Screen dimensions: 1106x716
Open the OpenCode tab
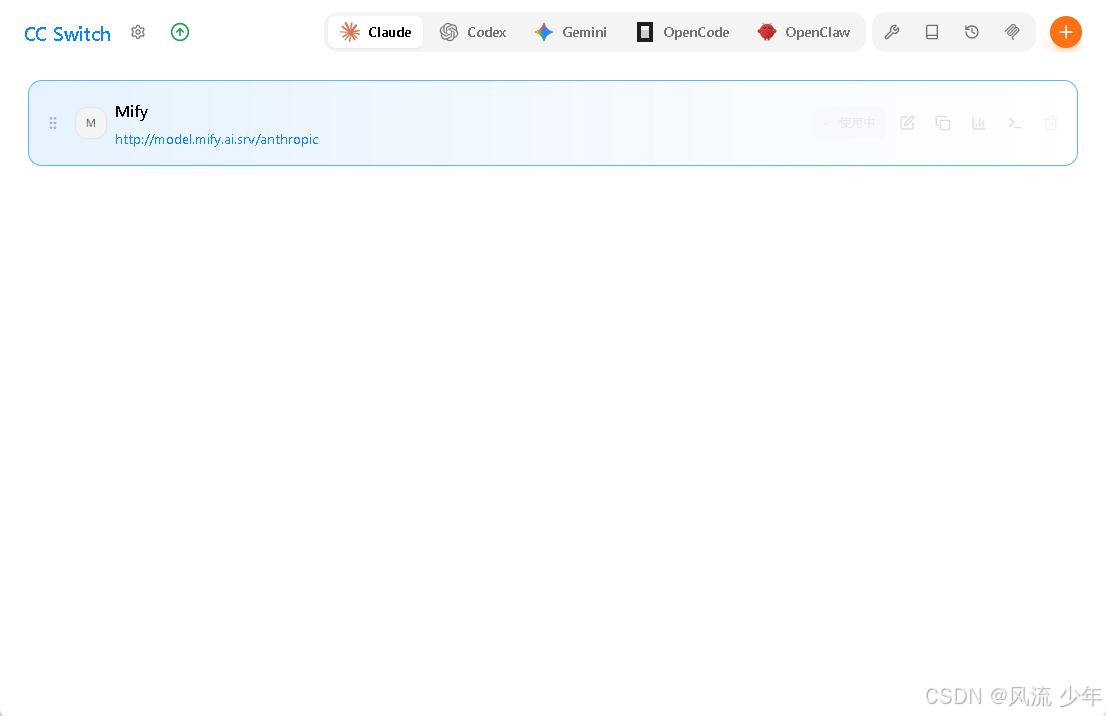(683, 32)
